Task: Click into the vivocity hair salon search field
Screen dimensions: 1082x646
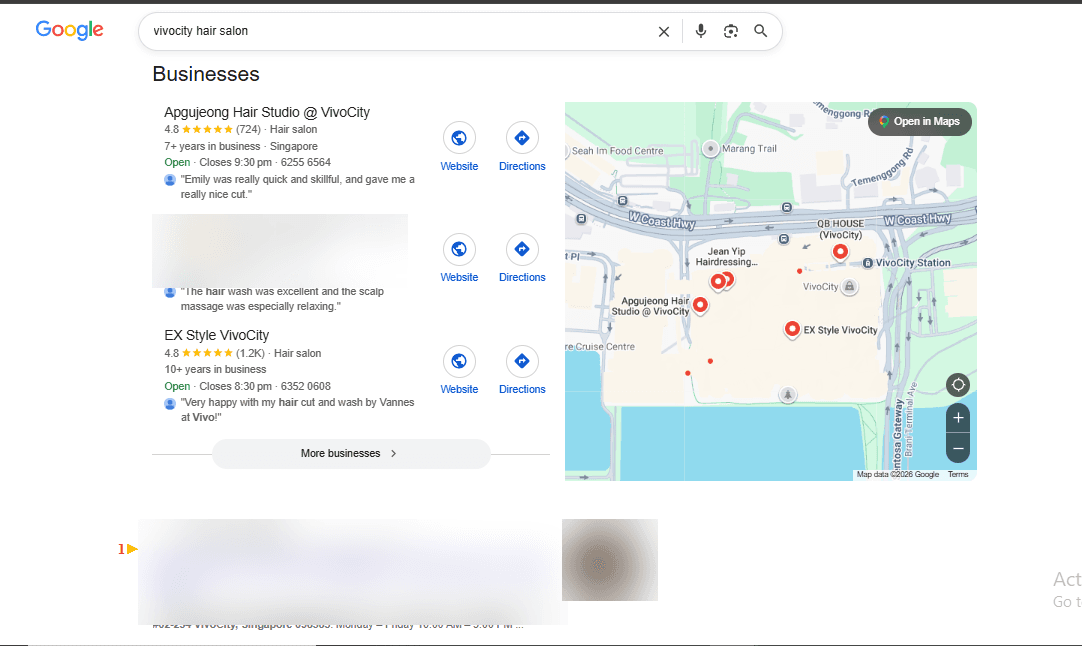Action: pyautogui.click(x=400, y=31)
